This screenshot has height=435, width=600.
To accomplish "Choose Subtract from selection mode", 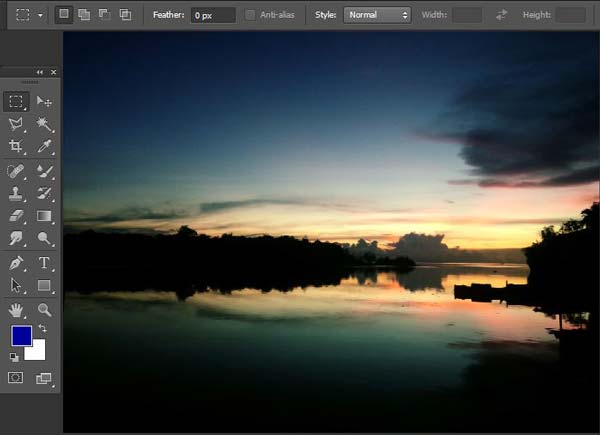I will pos(104,15).
